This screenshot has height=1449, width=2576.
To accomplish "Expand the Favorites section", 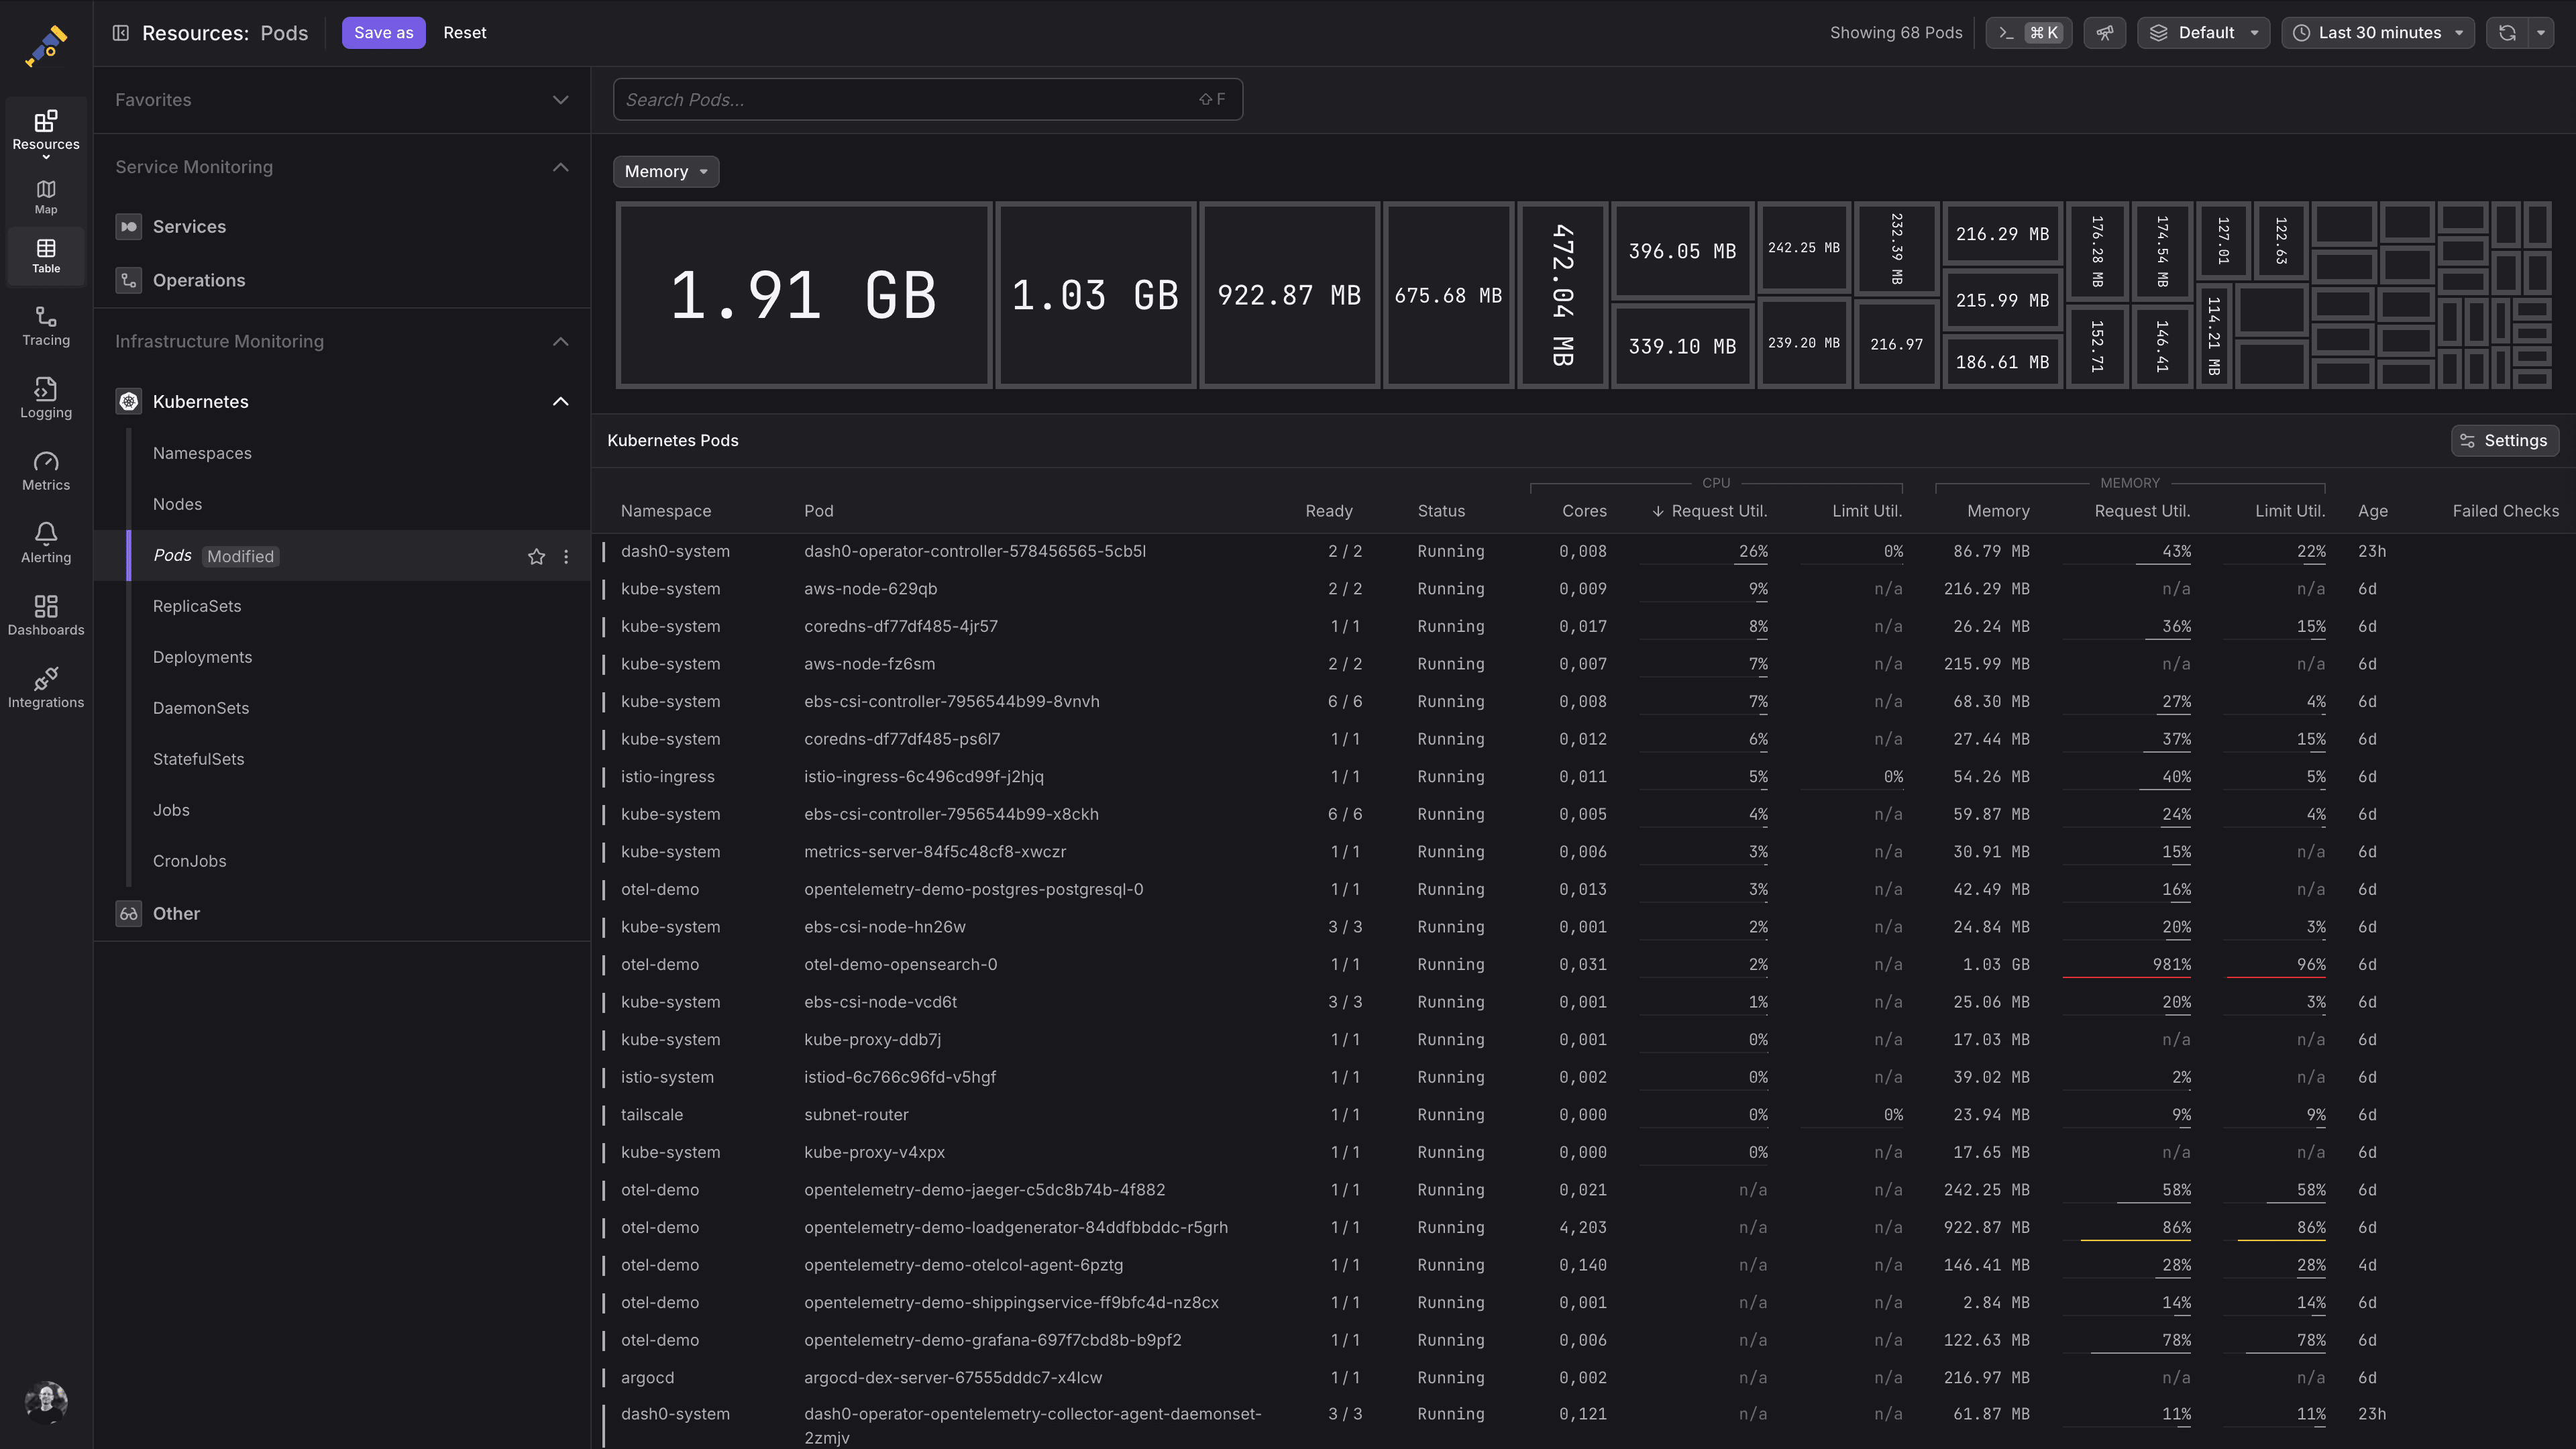I will [560, 99].
